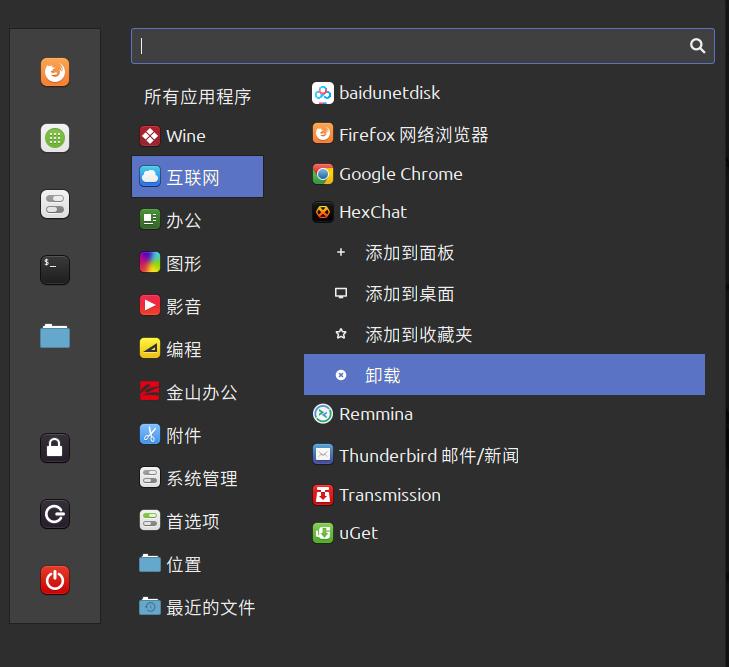Image resolution: width=729 pixels, height=667 pixels.
Task: Click the 金山办公 red icon
Action: click(x=150, y=391)
